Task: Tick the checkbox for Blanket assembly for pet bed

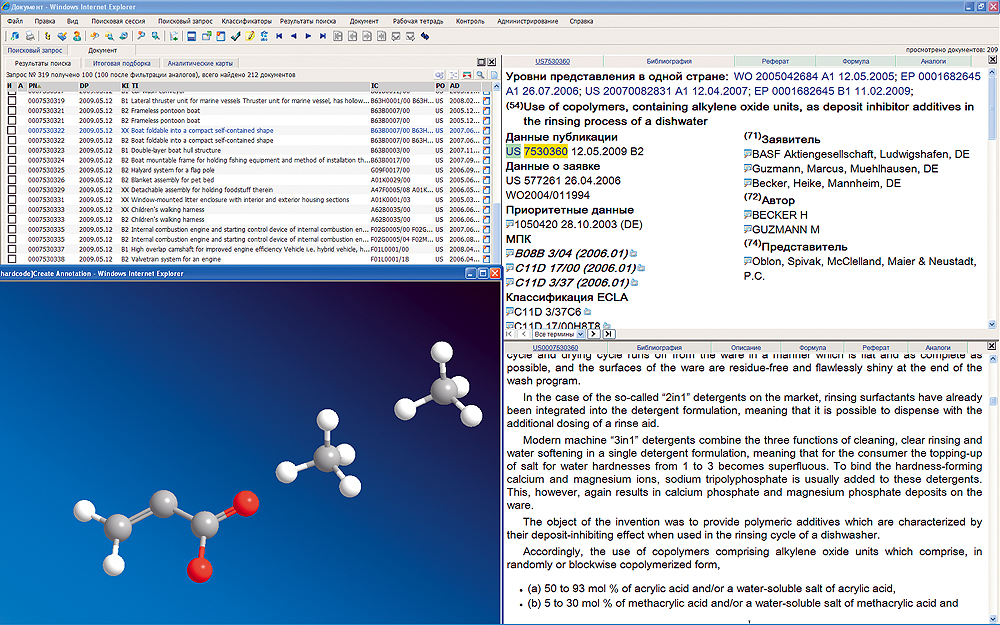Action: tap(12, 180)
